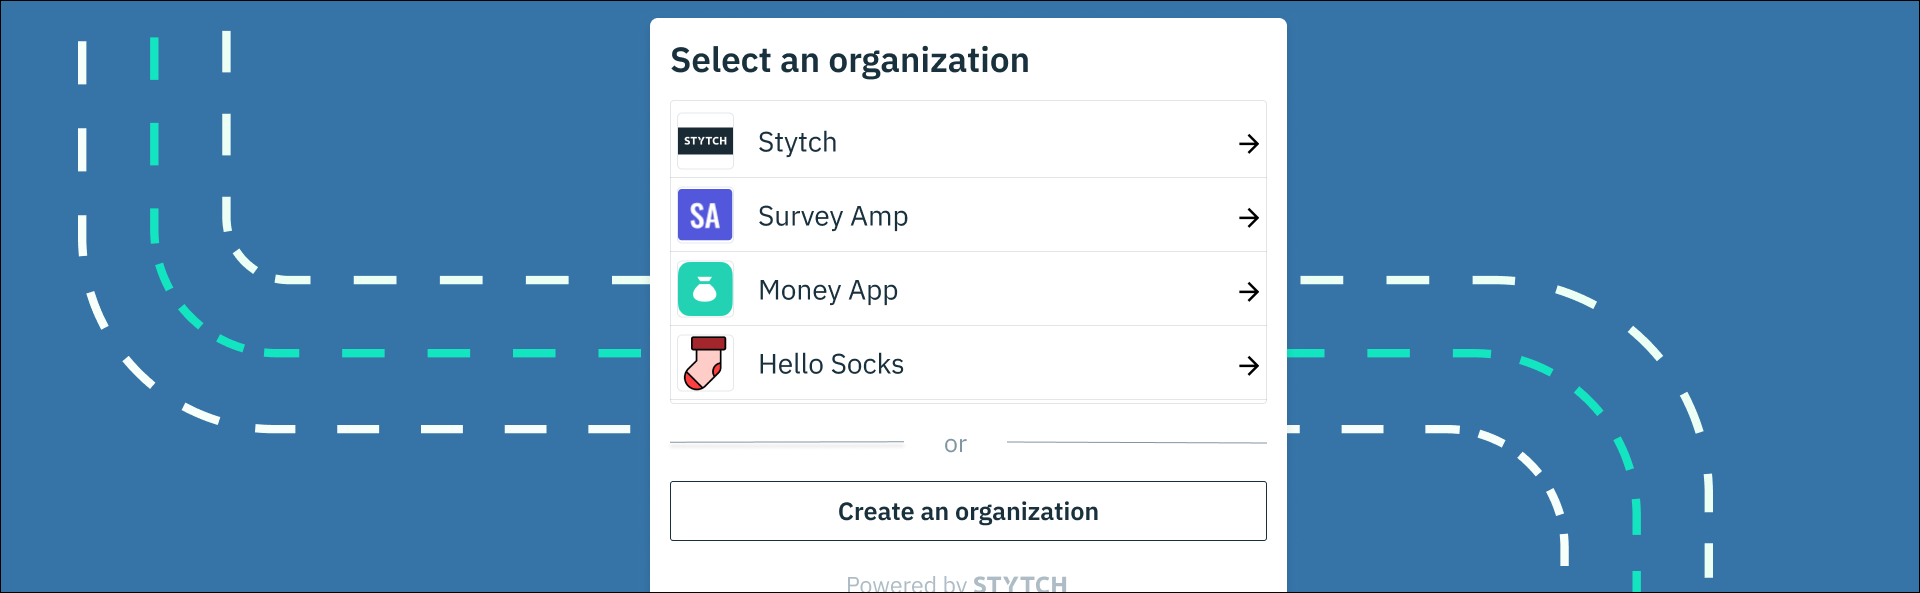Image resolution: width=1920 pixels, height=593 pixels.
Task: Click the Create an organization button
Action: [968, 511]
